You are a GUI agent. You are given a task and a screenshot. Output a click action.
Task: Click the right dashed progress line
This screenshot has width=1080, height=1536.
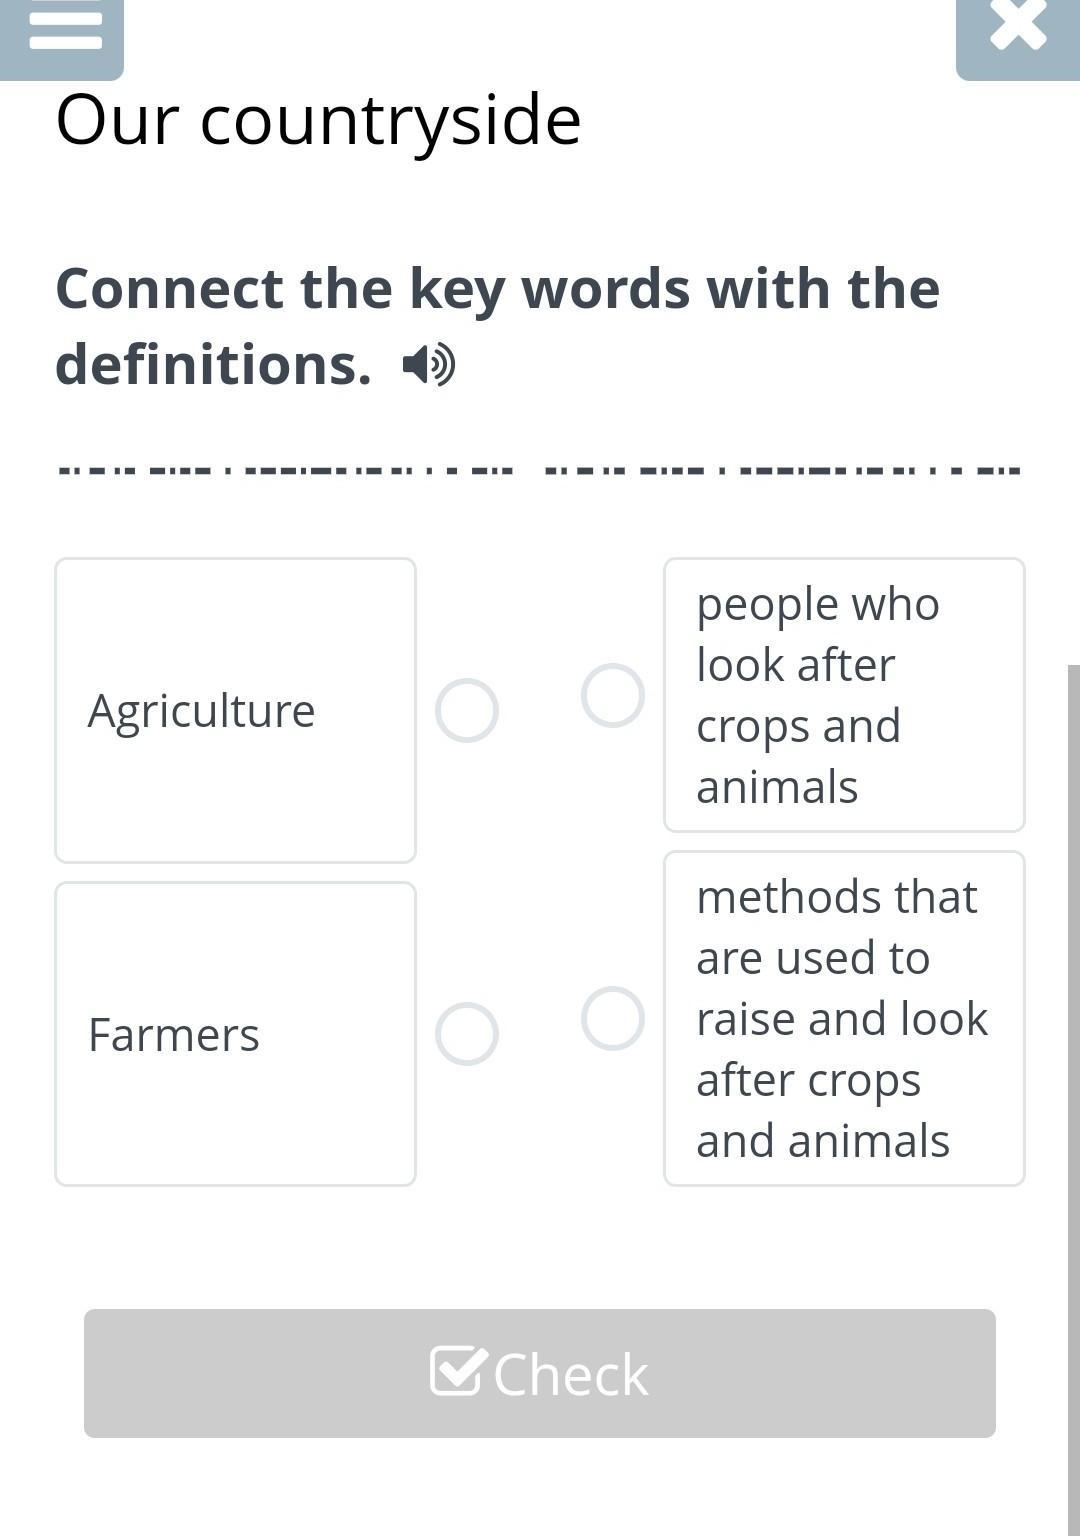click(x=782, y=470)
